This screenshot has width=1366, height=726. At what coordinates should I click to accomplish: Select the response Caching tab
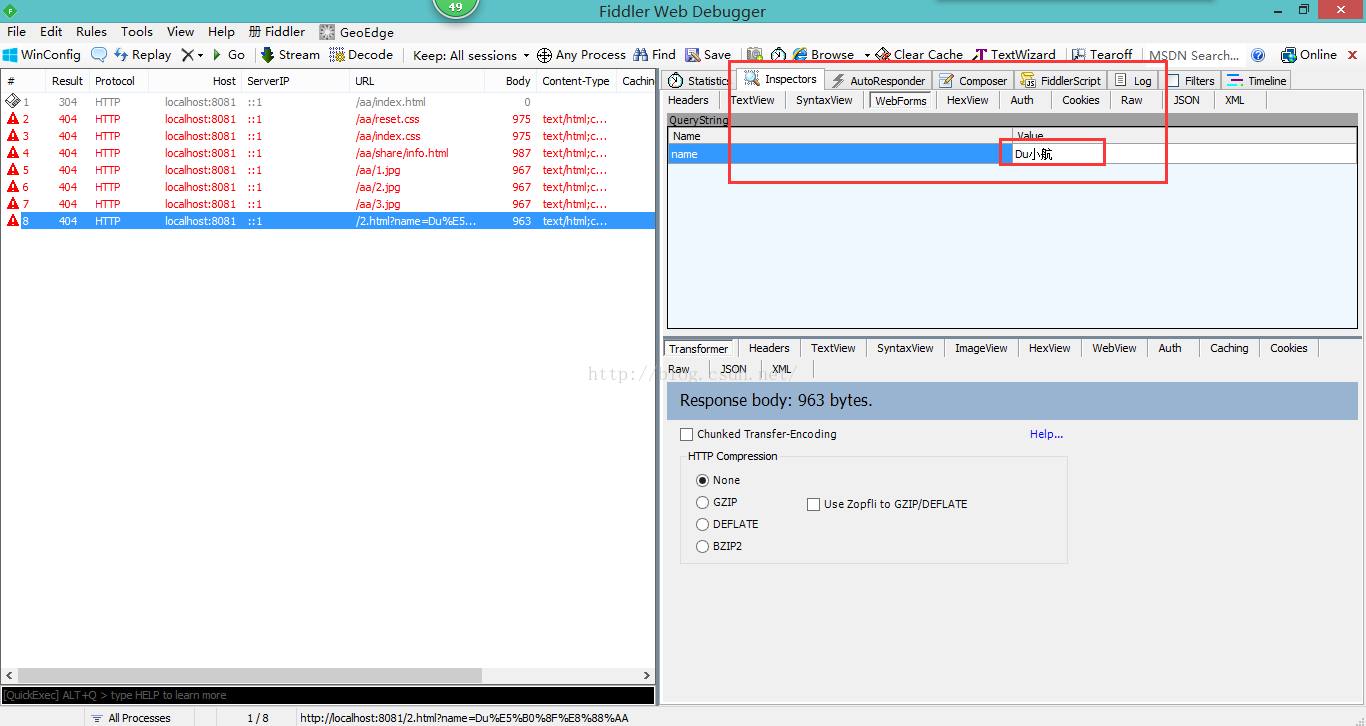tap(1229, 348)
